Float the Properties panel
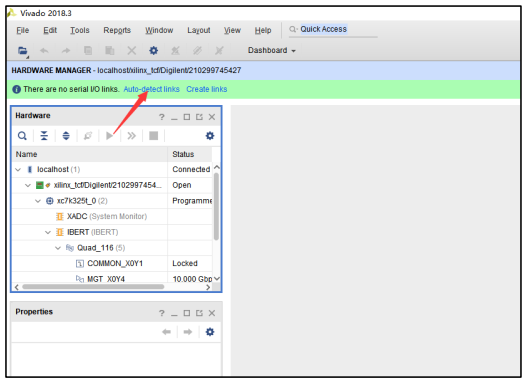This screenshot has height=382, width=527. (x=199, y=313)
